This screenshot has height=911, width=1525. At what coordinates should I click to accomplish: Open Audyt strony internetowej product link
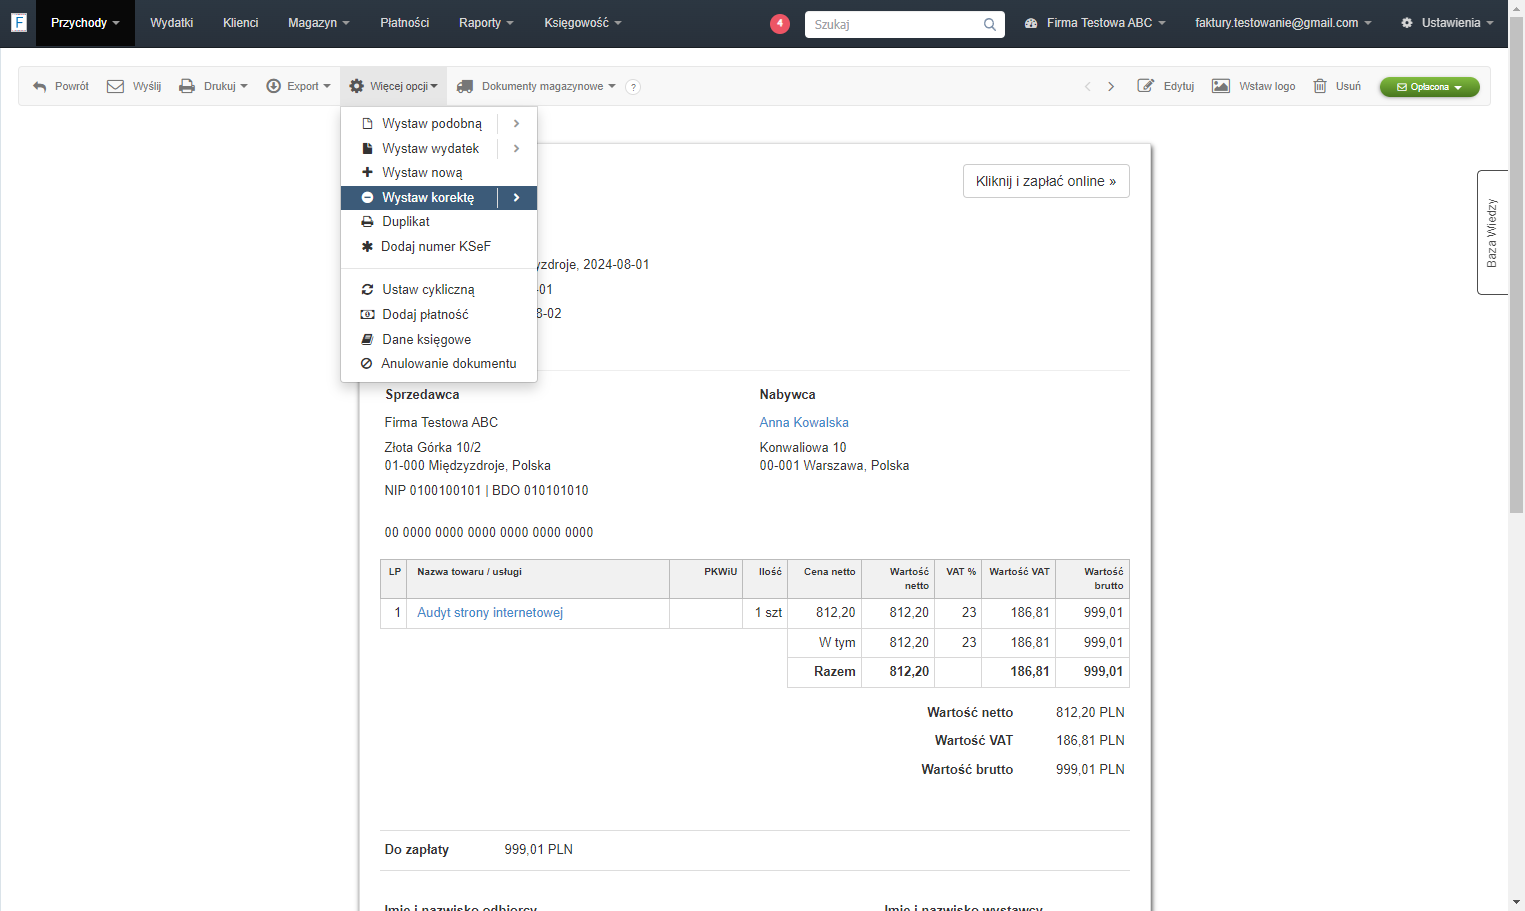click(490, 612)
